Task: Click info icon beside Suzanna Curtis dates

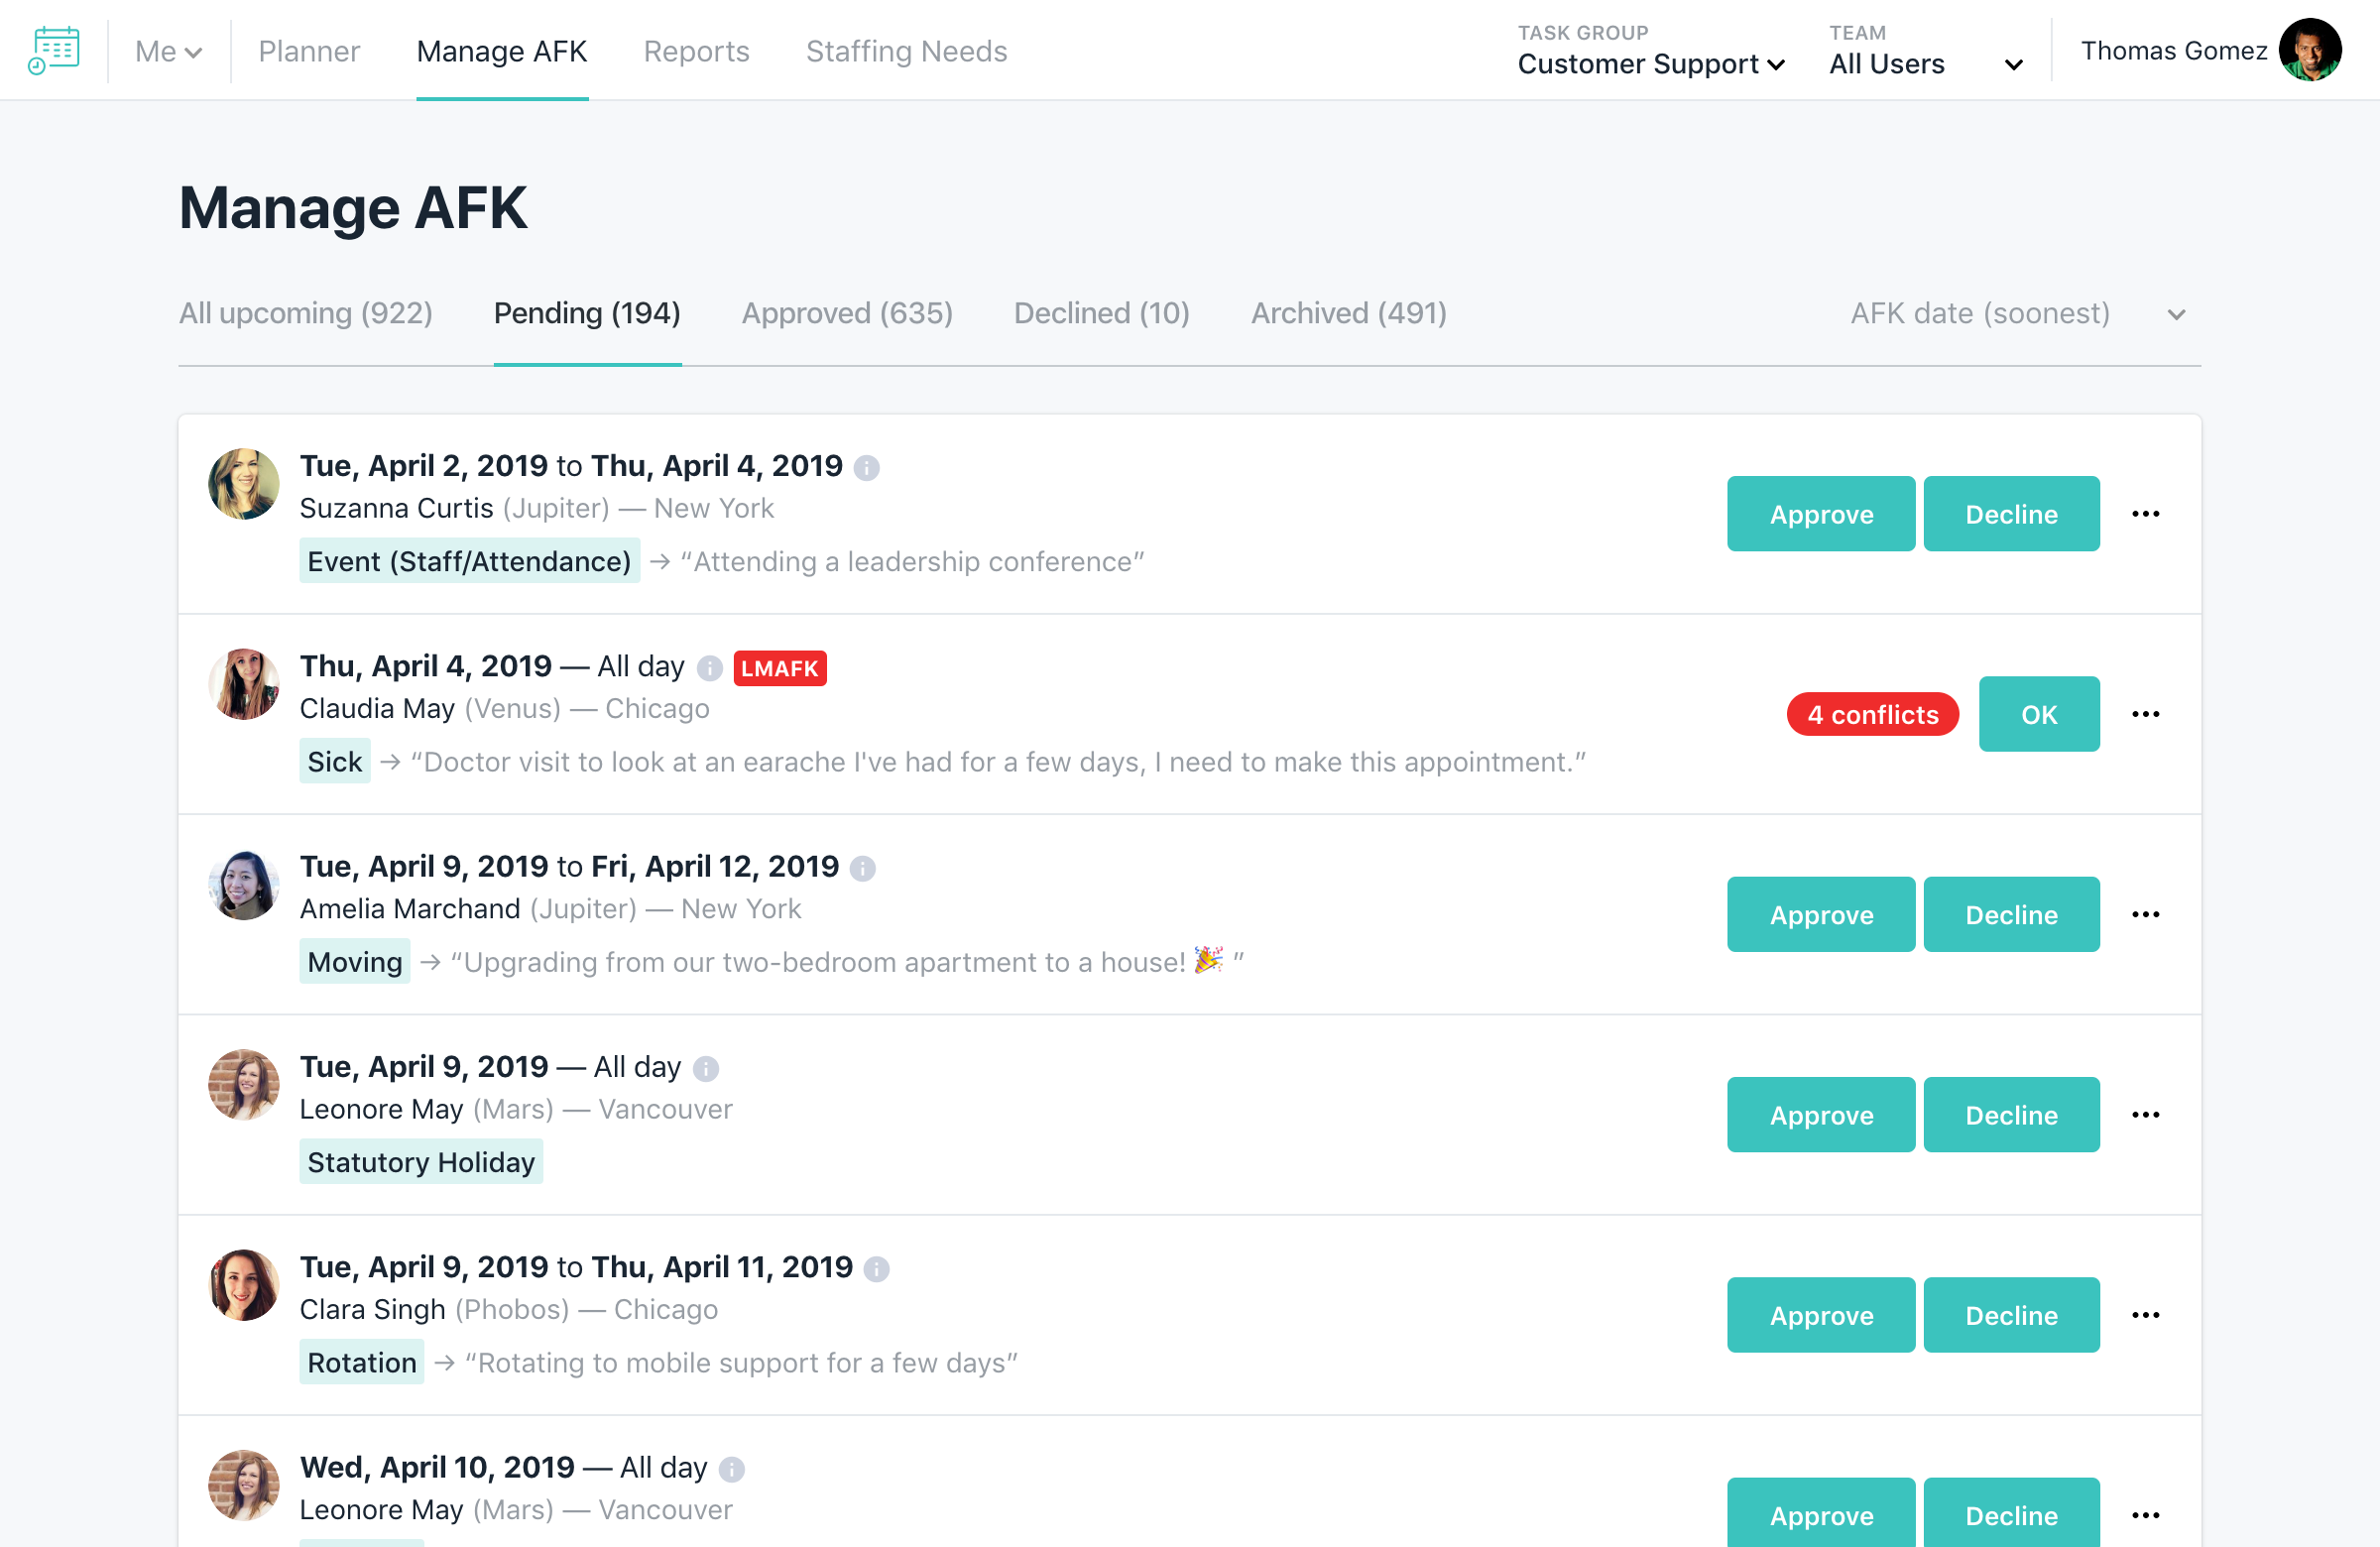Action: point(866,468)
